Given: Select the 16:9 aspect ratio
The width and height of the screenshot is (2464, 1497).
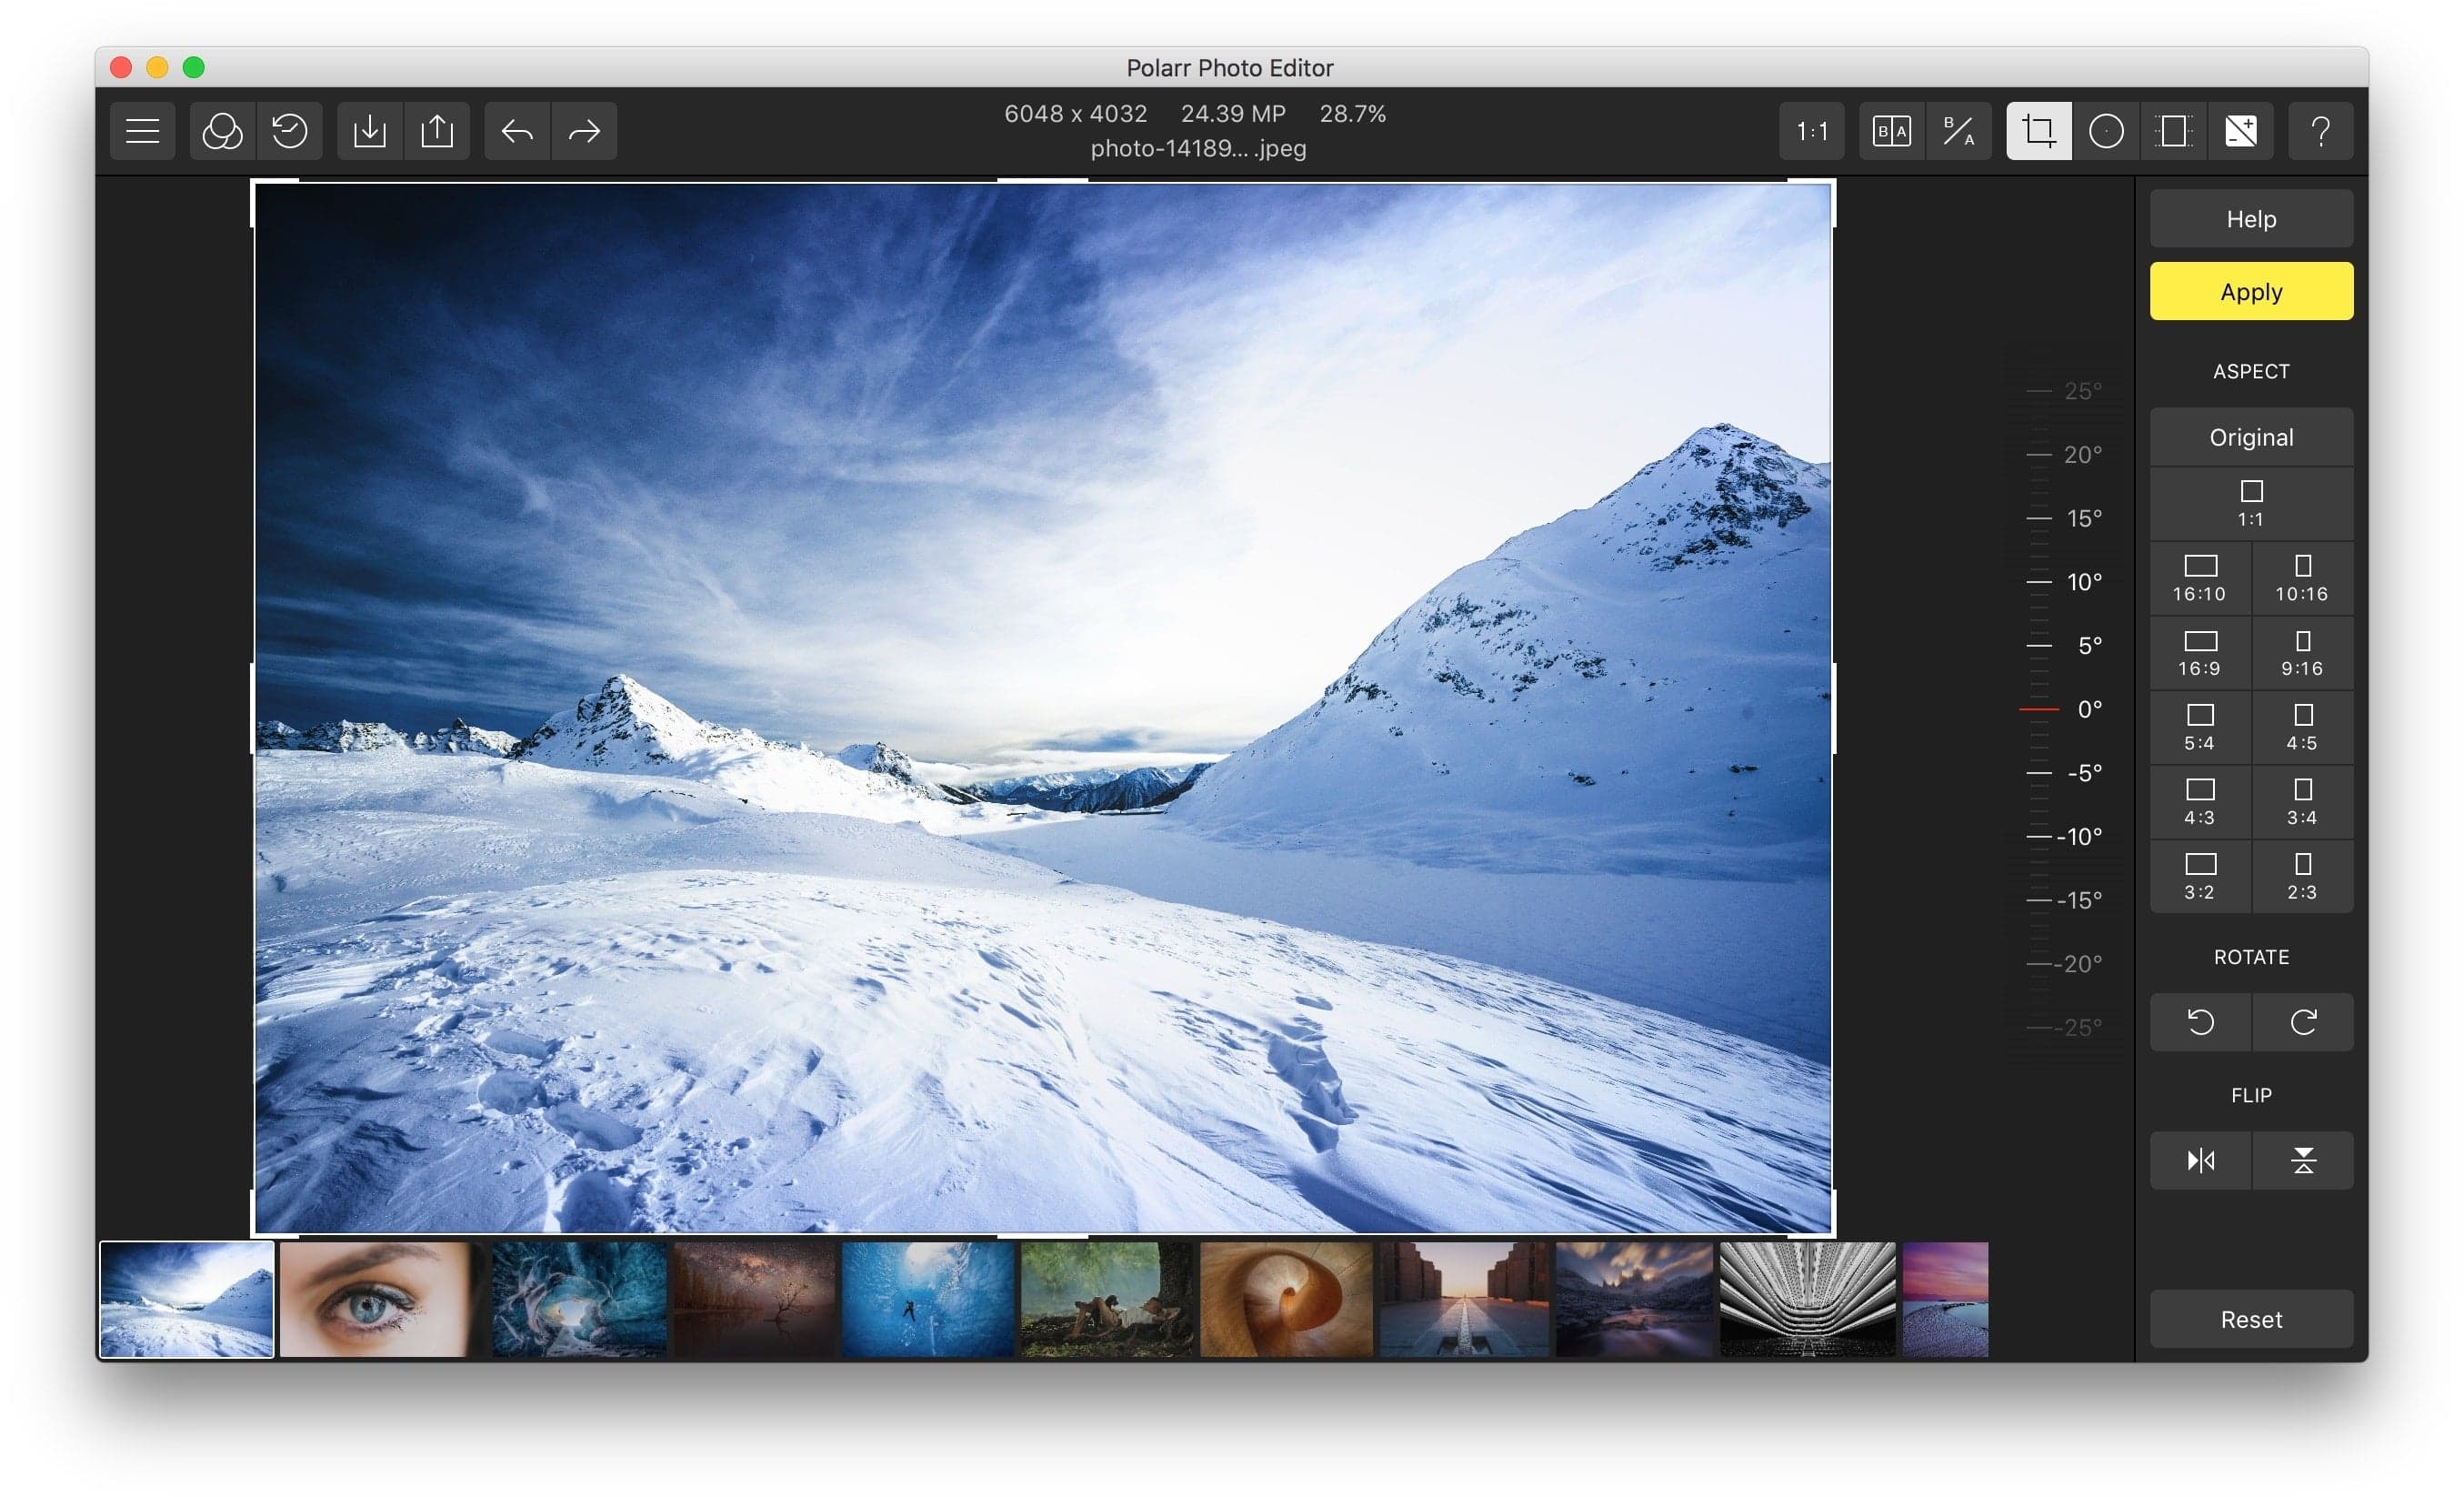Looking at the screenshot, I should pyautogui.click(x=2200, y=653).
